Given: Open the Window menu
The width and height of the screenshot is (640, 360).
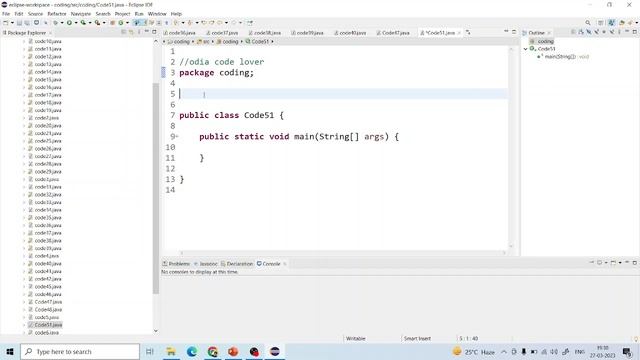Looking at the screenshot, I should point(157,13).
